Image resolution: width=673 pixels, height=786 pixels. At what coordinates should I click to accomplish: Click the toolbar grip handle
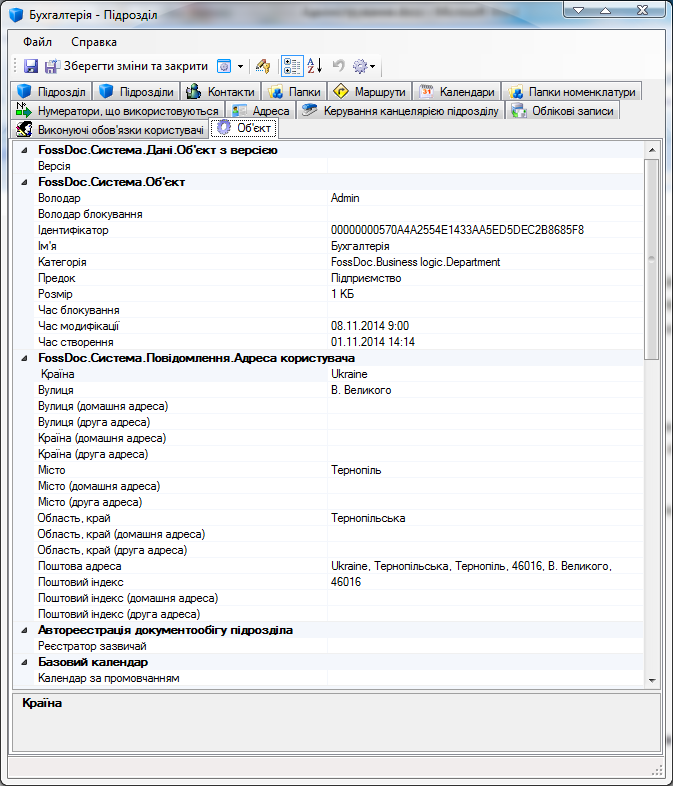(x=16, y=66)
